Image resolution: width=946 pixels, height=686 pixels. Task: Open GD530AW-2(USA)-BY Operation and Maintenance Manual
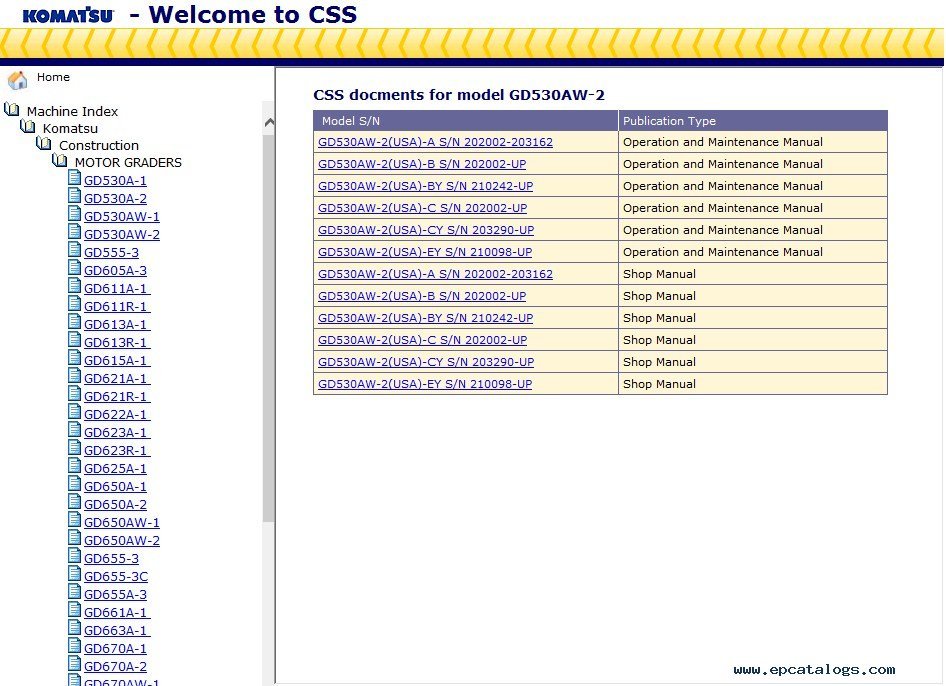tap(425, 186)
